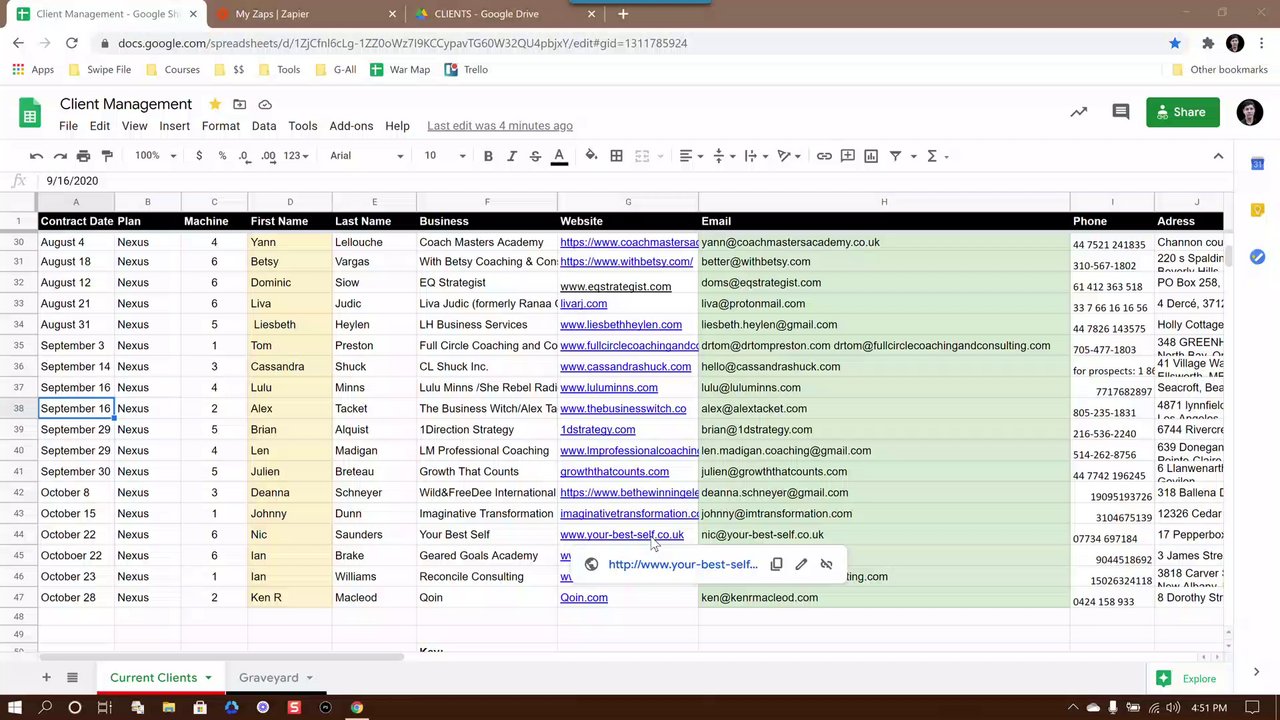Viewport: 1280px width, 720px height.
Task: Check the cloud save status icon
Action: [x=265, y=104]
